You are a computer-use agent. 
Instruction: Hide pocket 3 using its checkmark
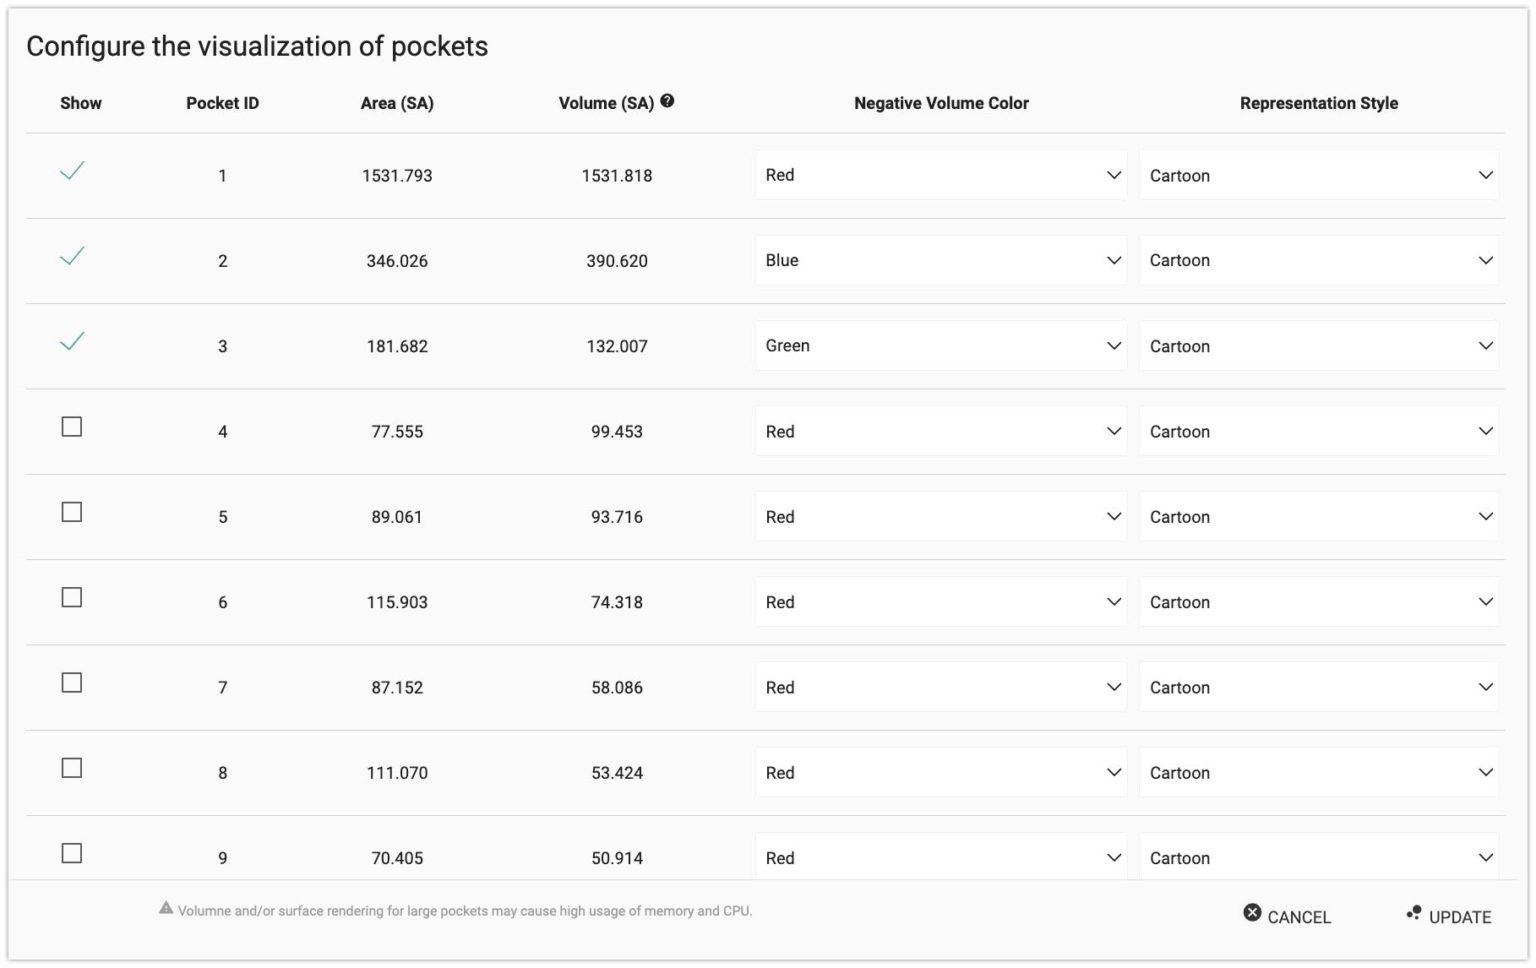[72, 342]
